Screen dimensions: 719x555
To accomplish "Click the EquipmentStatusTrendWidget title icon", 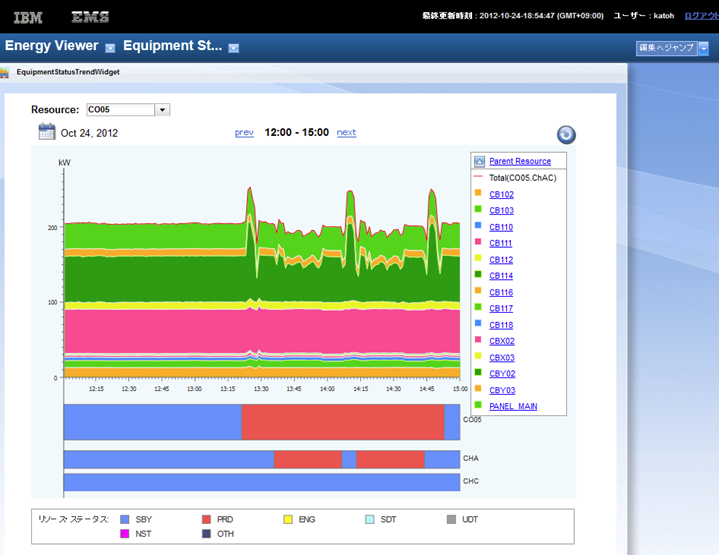I will point(5,72).
